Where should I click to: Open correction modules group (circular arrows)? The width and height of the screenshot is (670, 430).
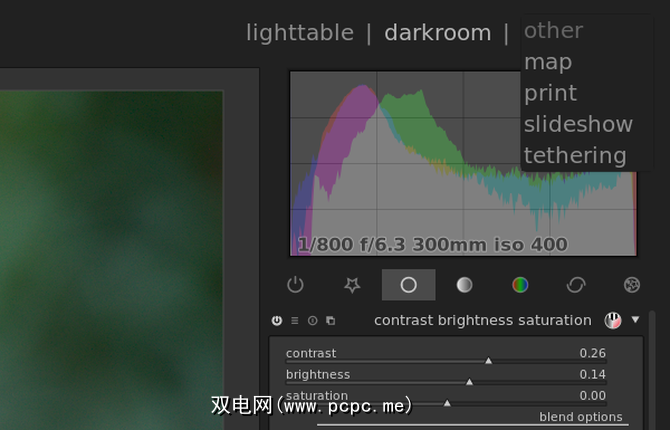click(x=576, y=285)
